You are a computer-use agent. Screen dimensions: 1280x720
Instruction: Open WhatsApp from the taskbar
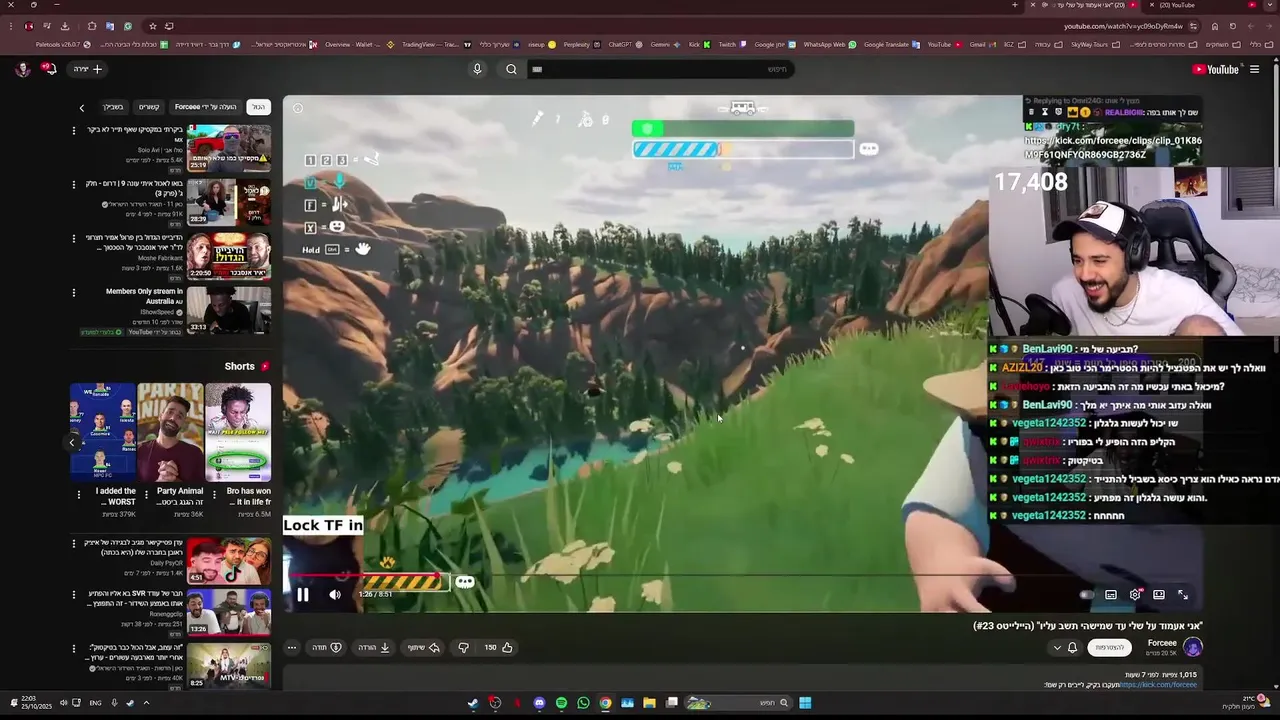click(x=583, y=703)
